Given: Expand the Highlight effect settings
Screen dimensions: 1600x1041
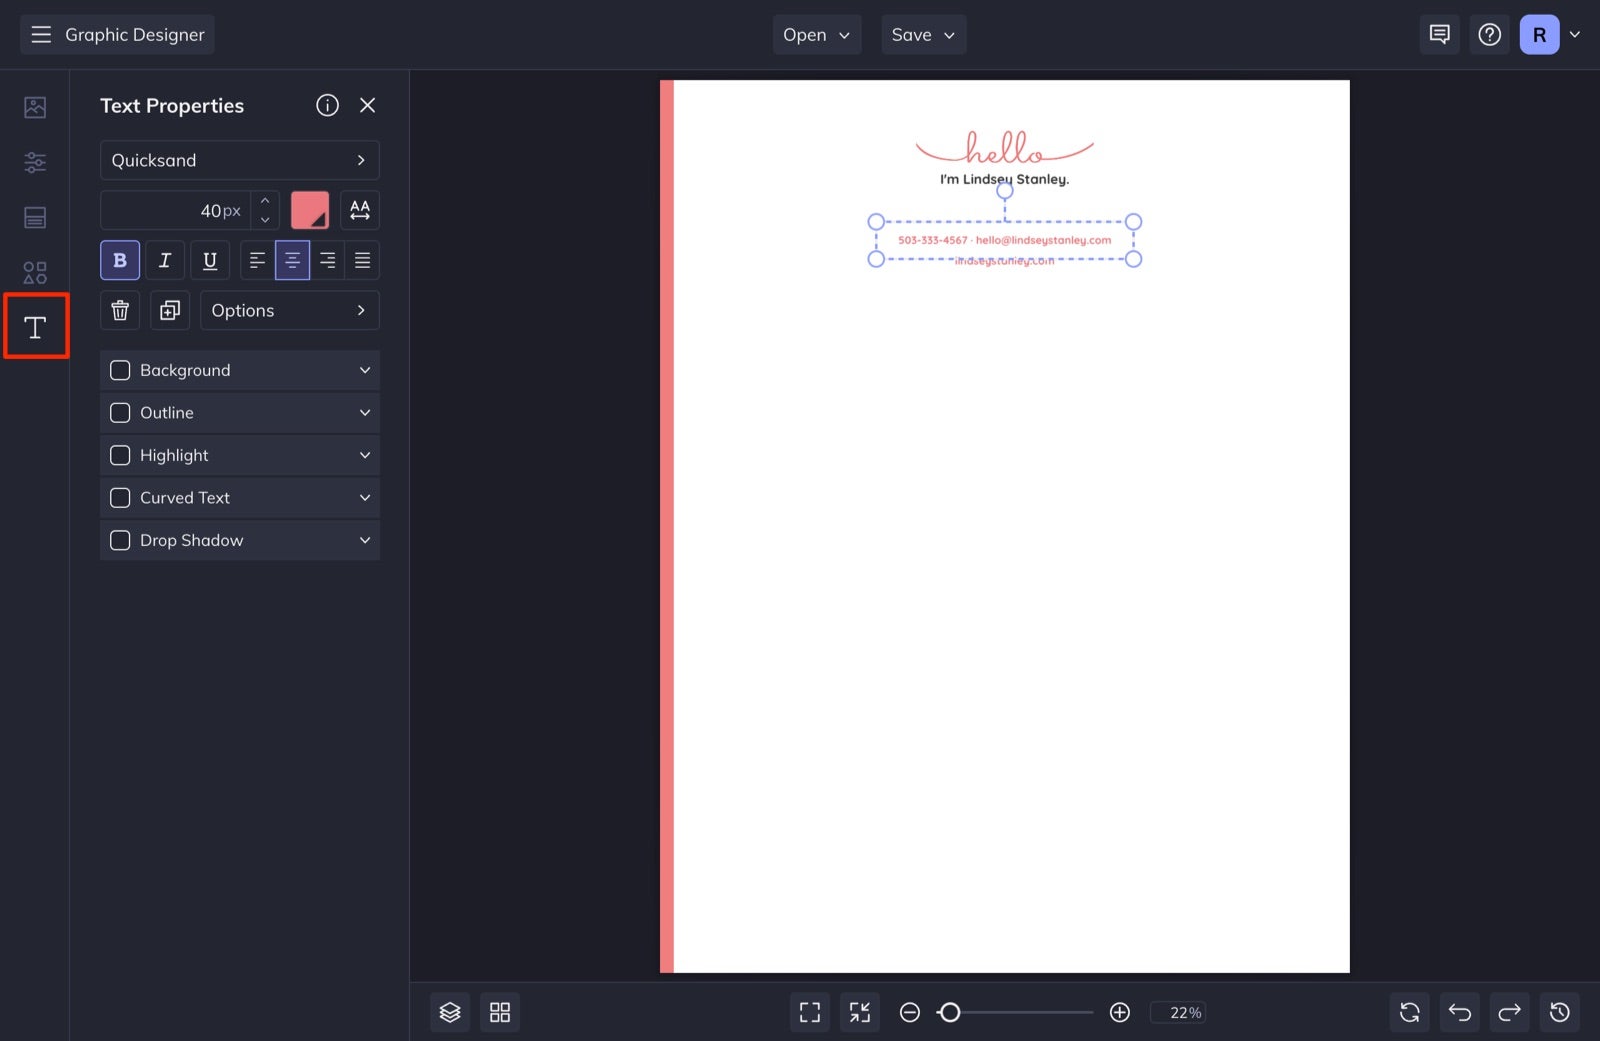Looking at the screenshot, I should click(363, 455).
